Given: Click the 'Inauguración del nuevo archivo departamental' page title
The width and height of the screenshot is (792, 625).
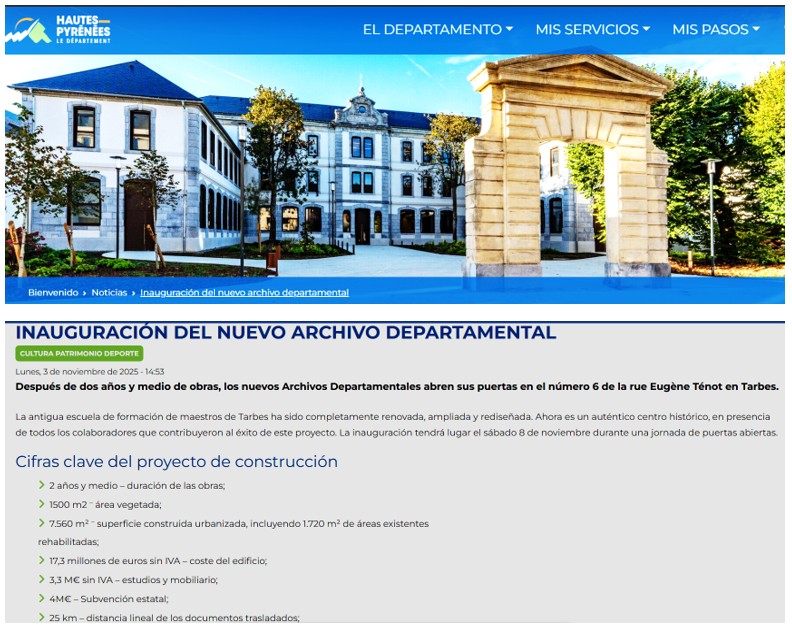Looking at the screenshot, I should coord(286,333).
